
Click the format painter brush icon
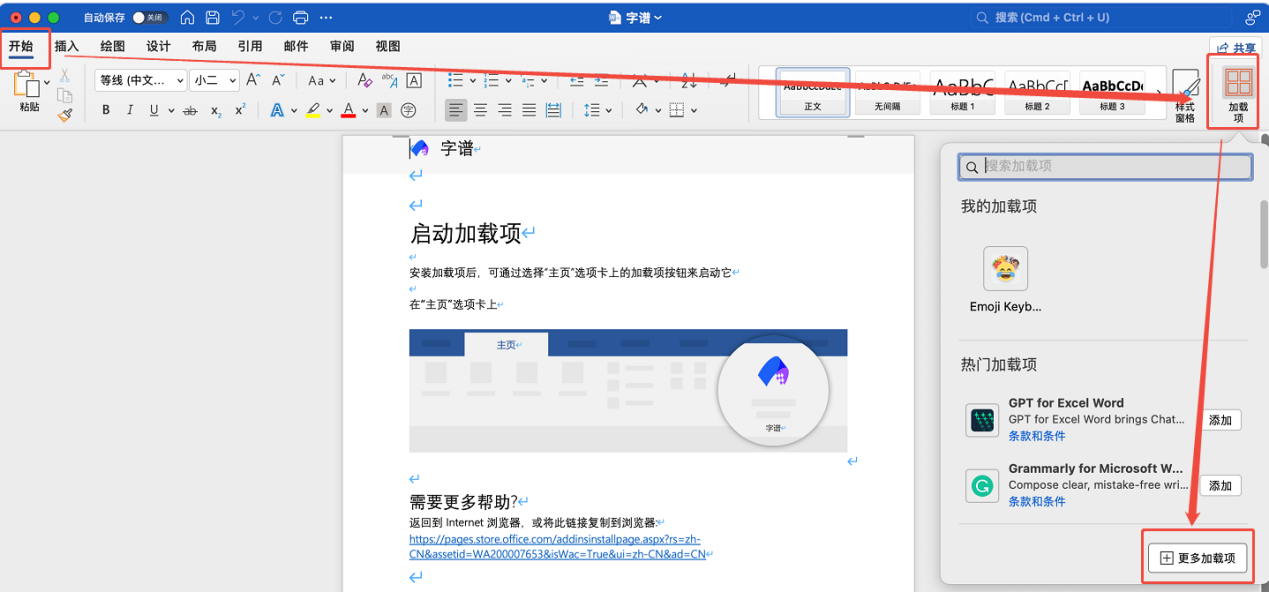point(65,115)
